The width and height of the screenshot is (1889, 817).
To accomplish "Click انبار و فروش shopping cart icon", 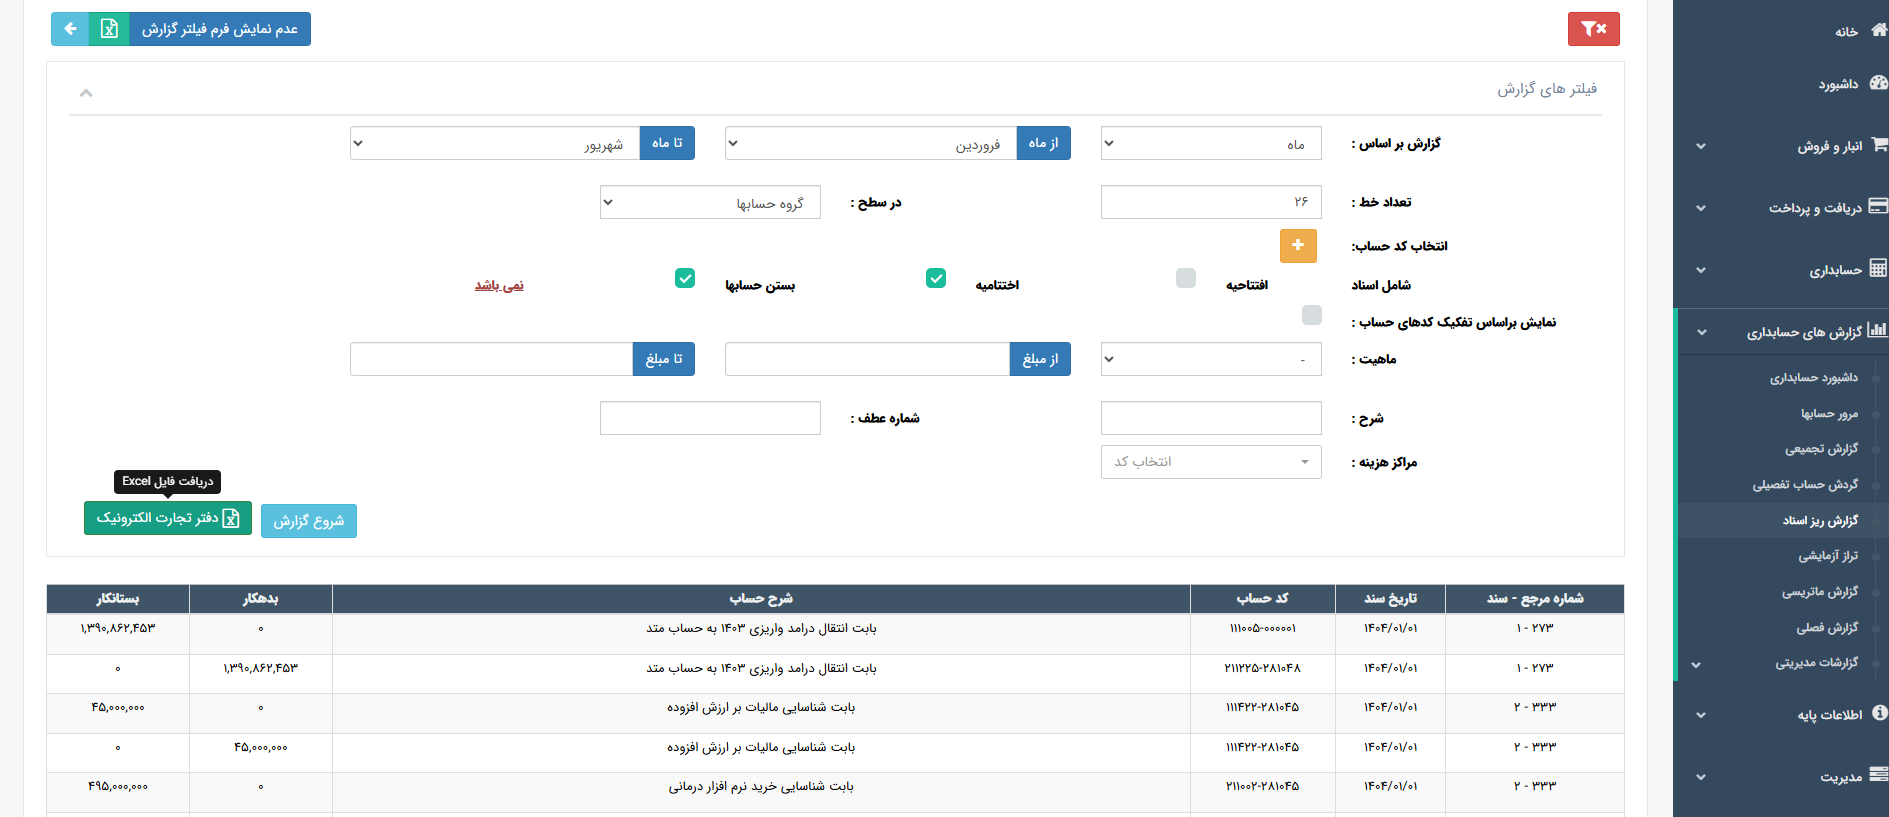I will click(1878, 145).
